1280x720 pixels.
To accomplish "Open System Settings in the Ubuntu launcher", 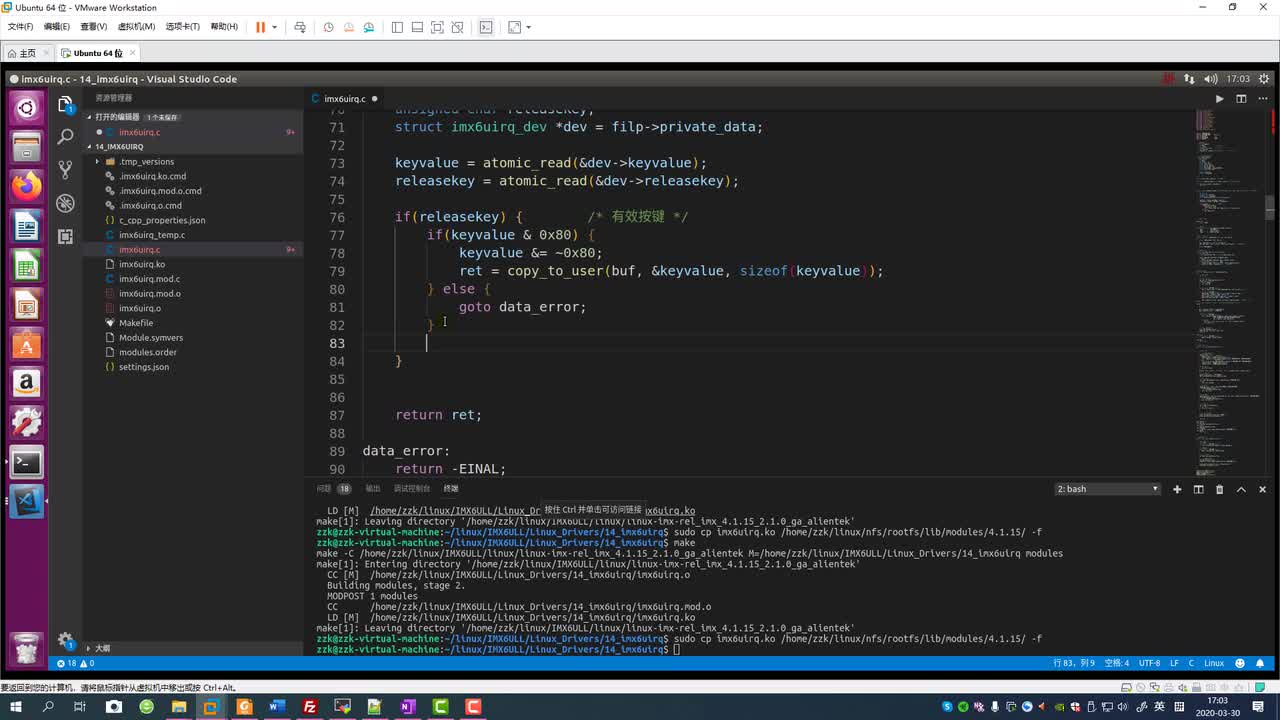I will [x=27, y=422].
